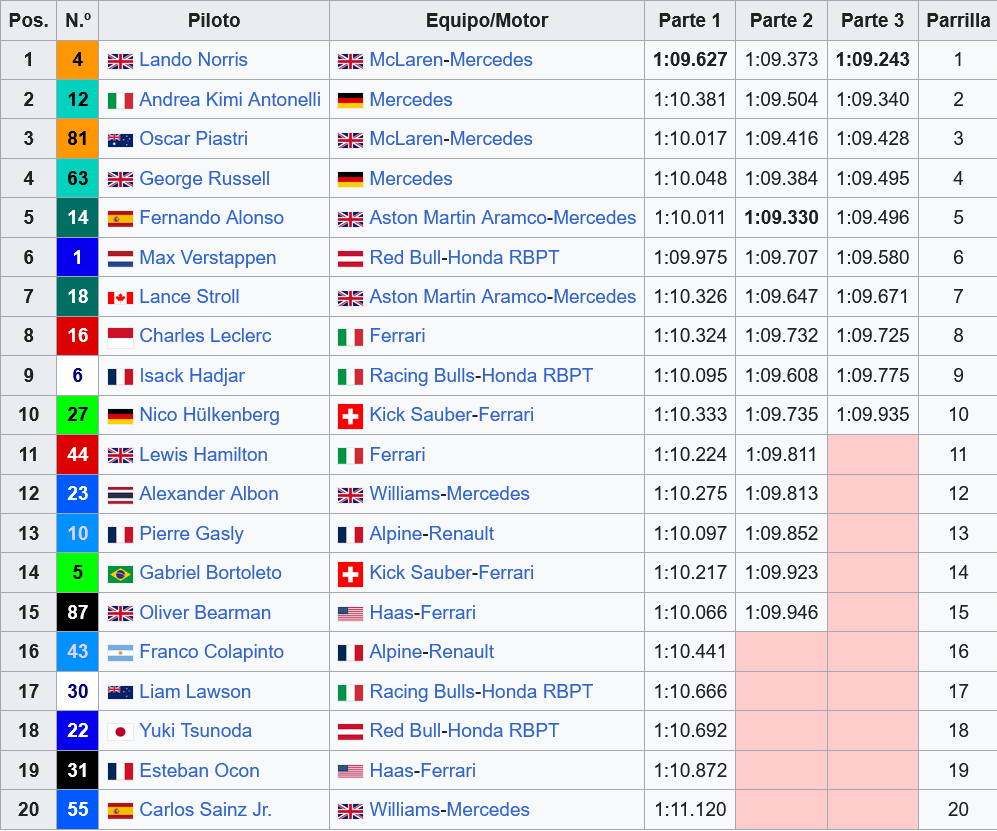Screen dimensions: 997x831
Task: Follow the Lewis Hamilton link
Action: click(x=203, y=455)
